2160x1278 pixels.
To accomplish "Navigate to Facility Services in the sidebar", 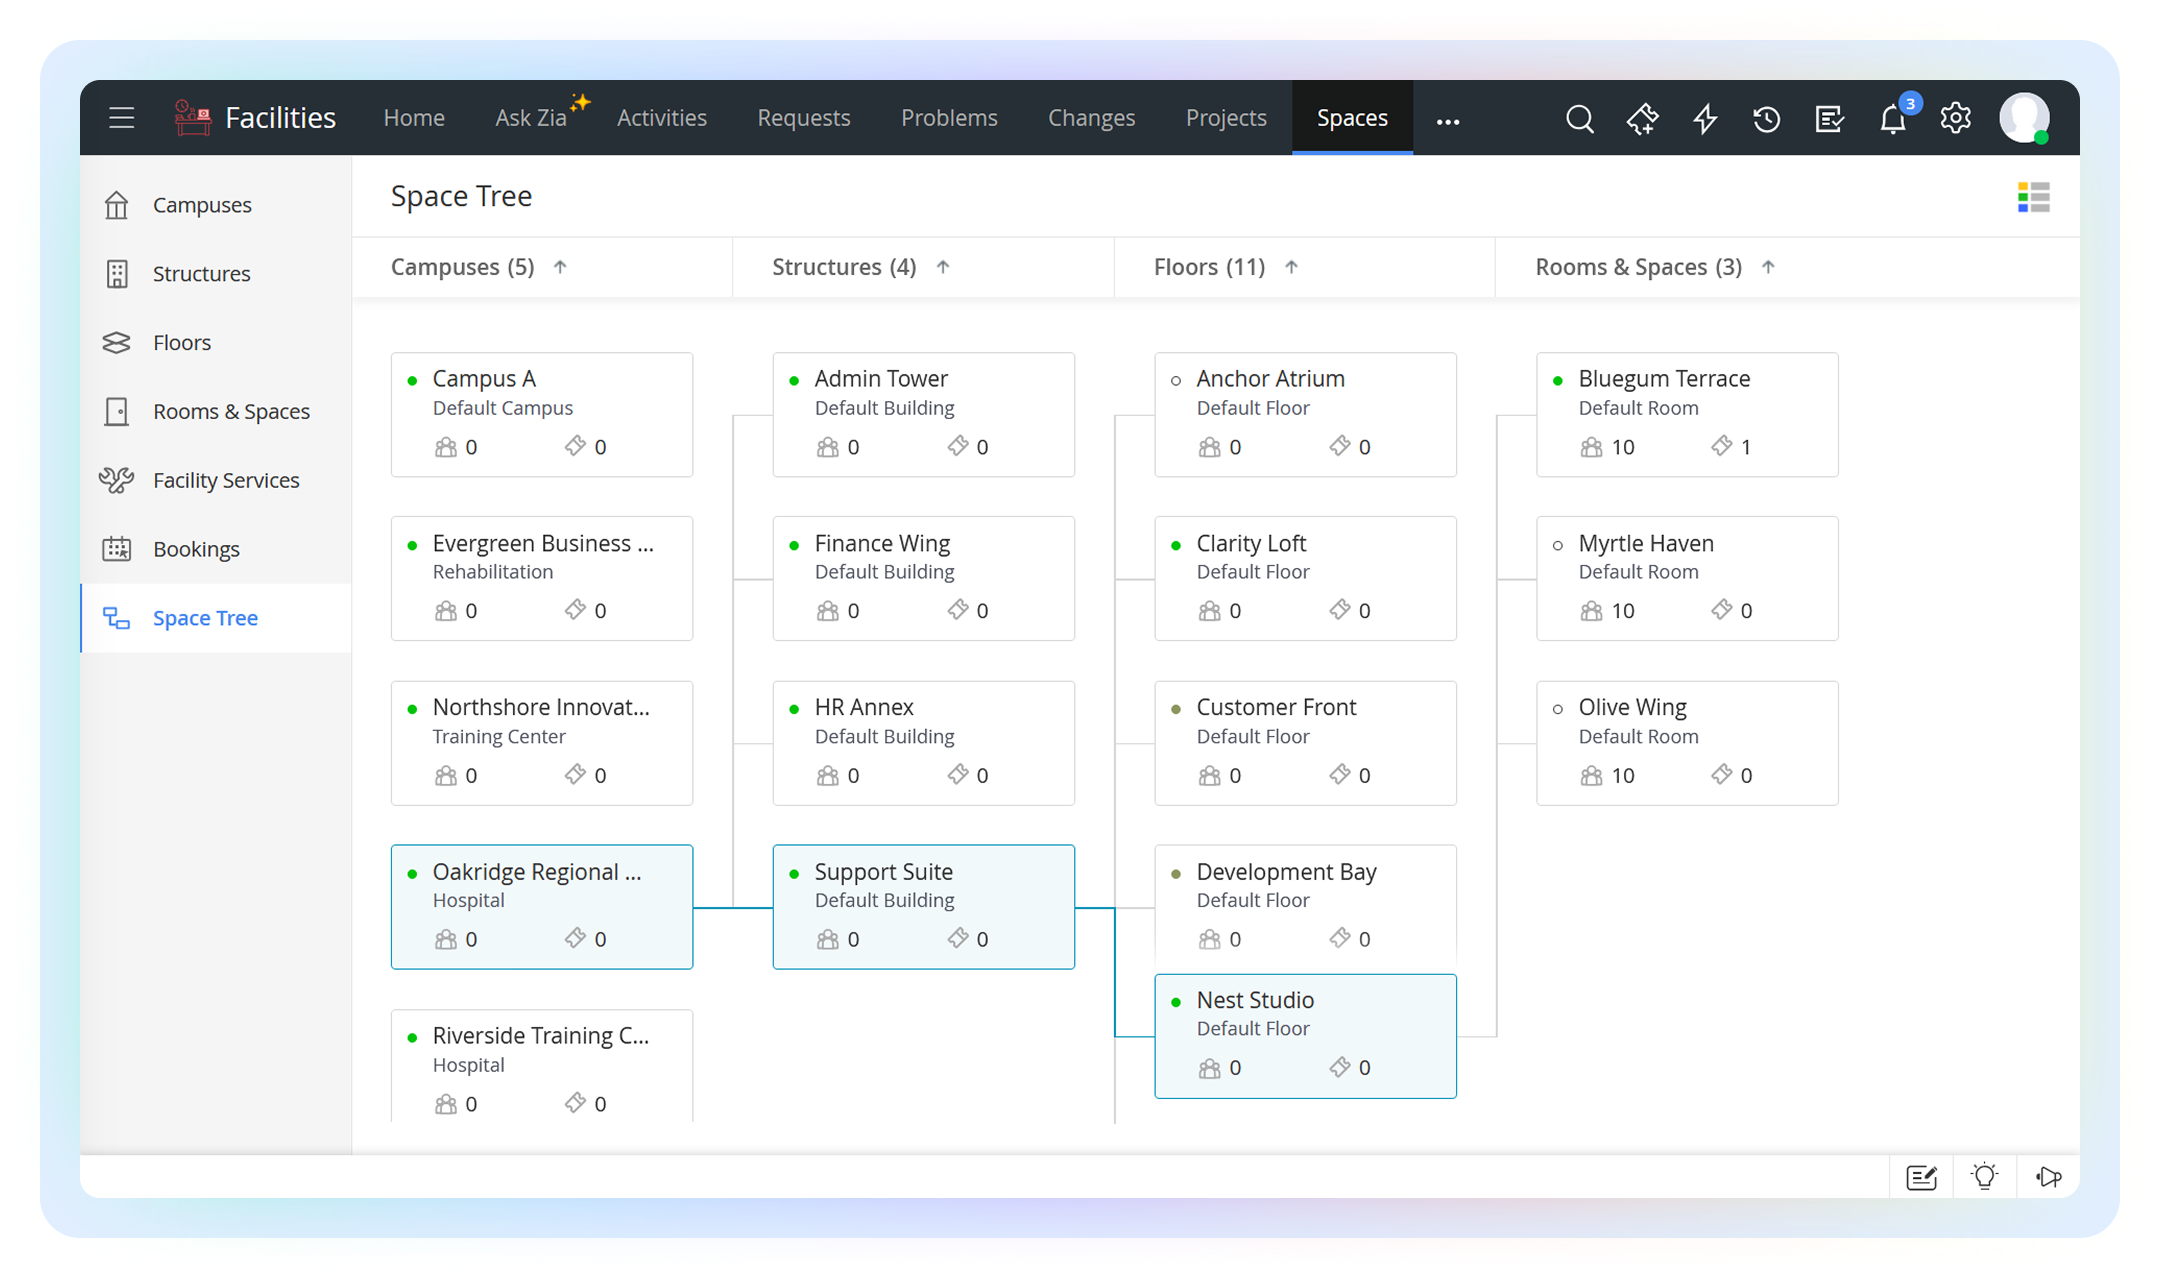I will [x=226, y=480].
